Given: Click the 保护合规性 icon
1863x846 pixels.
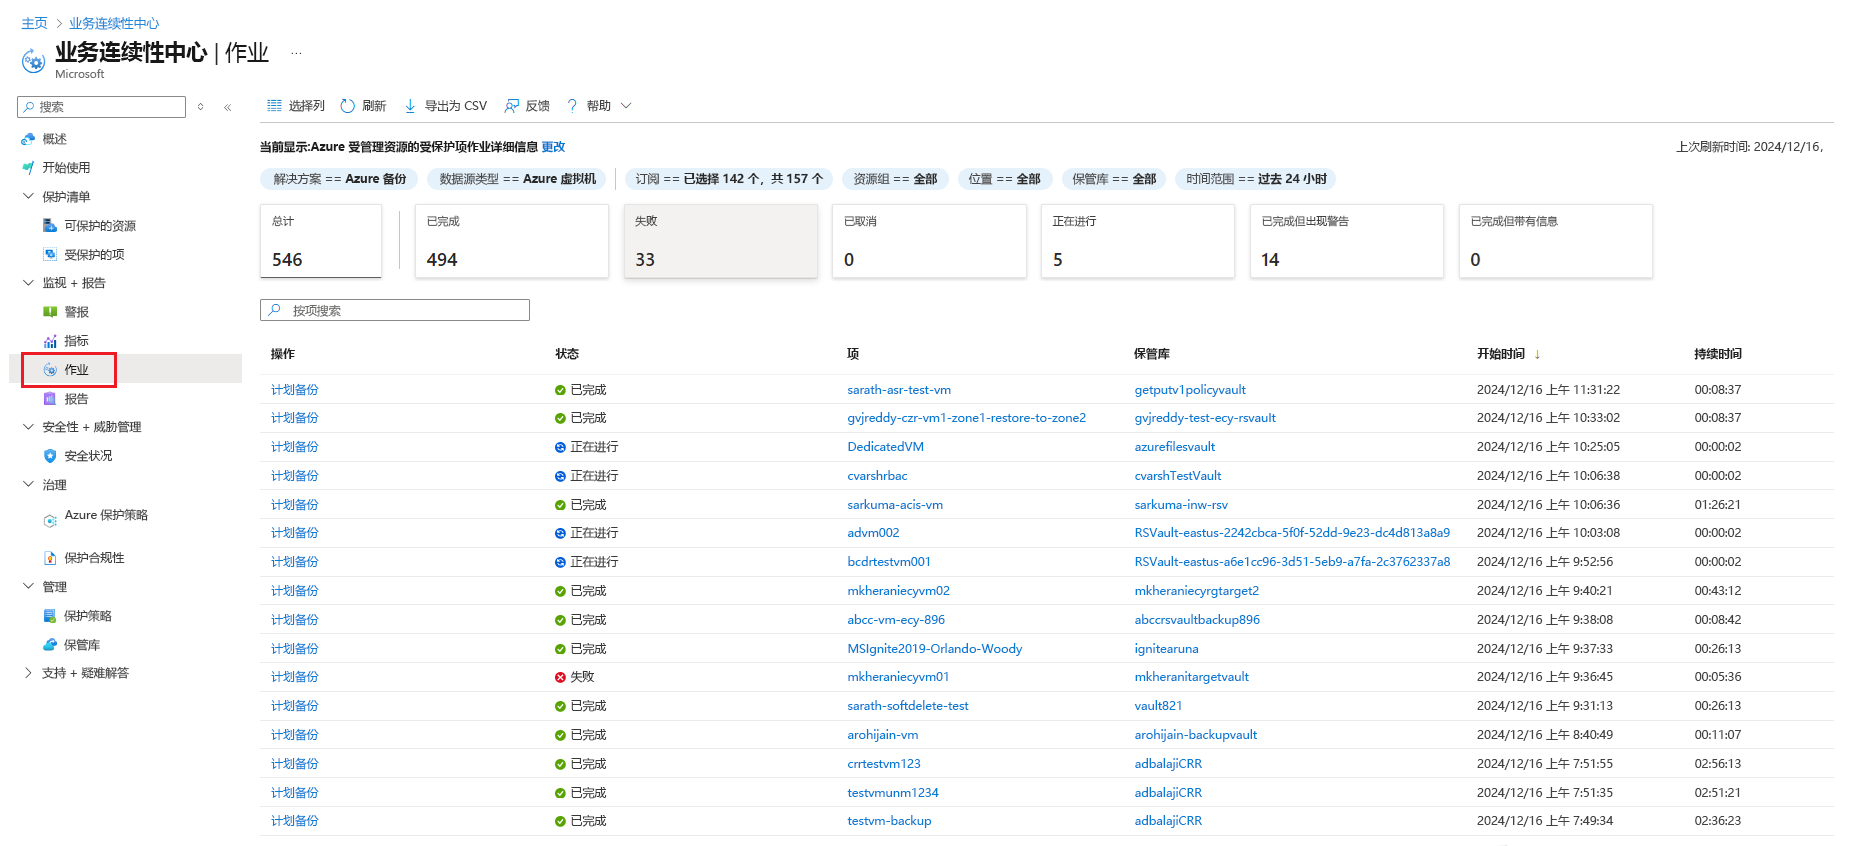Looking at the screenshot, I should pos(50,558).
